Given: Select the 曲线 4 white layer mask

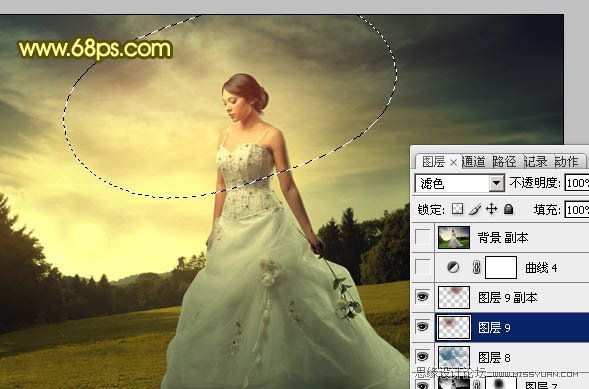Looking at the screenshot, I should point(501,267).
